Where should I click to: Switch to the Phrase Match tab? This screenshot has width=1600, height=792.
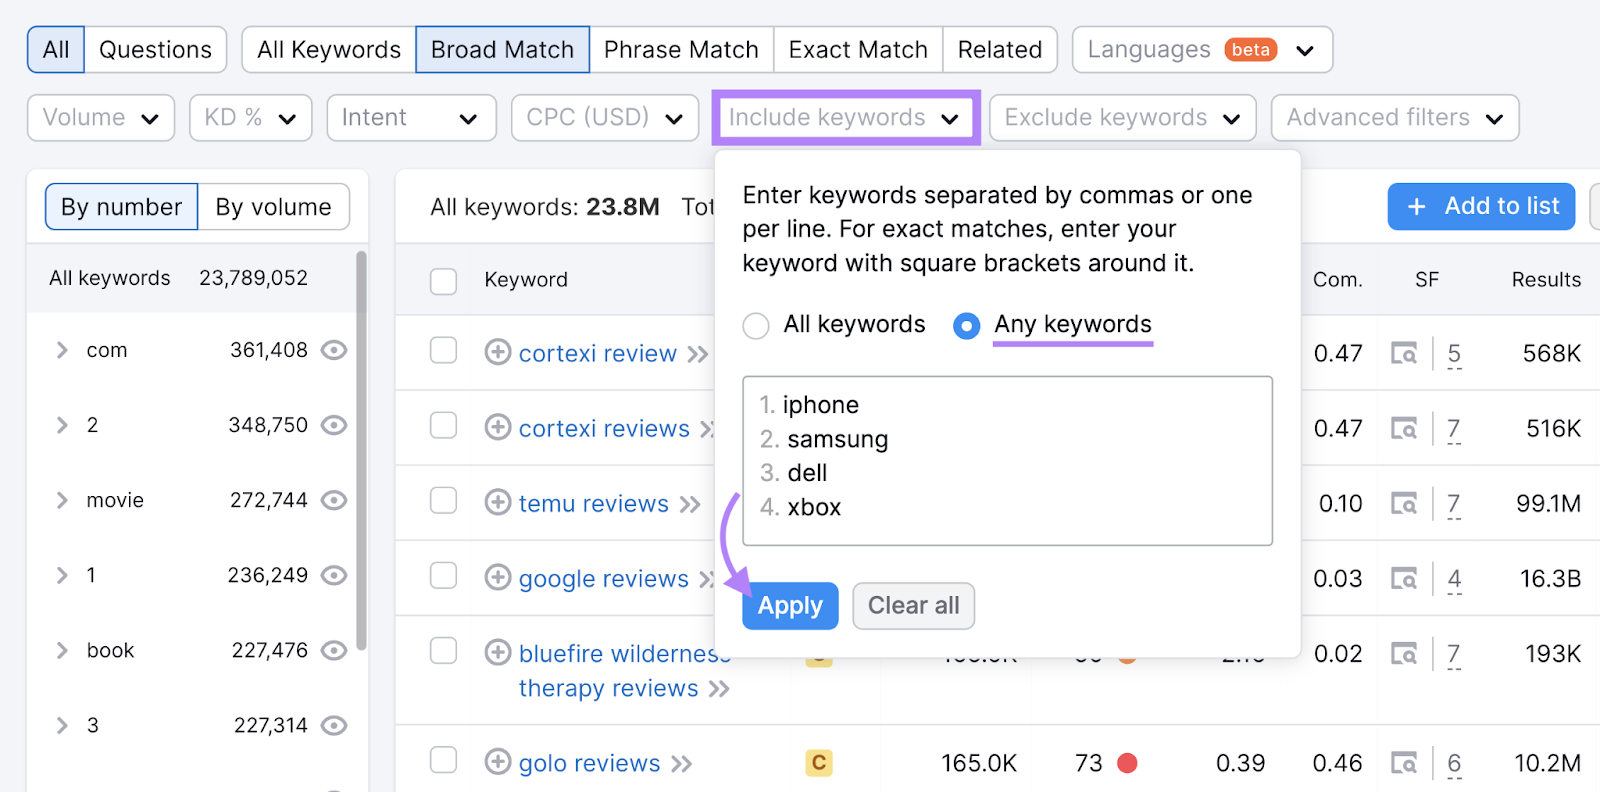[x=681, y=49]
